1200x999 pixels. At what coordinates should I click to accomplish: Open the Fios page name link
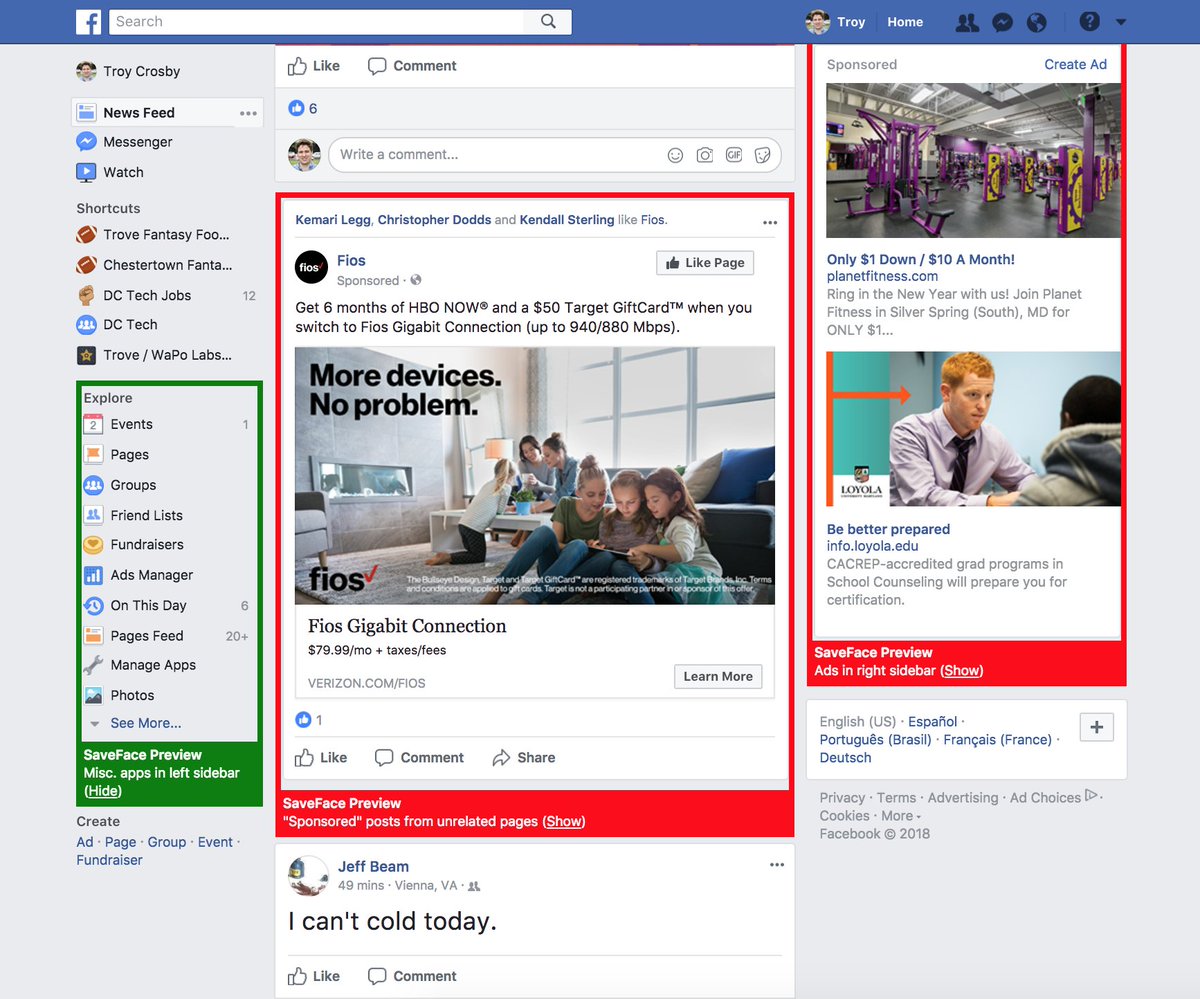[x=351, y=261]
